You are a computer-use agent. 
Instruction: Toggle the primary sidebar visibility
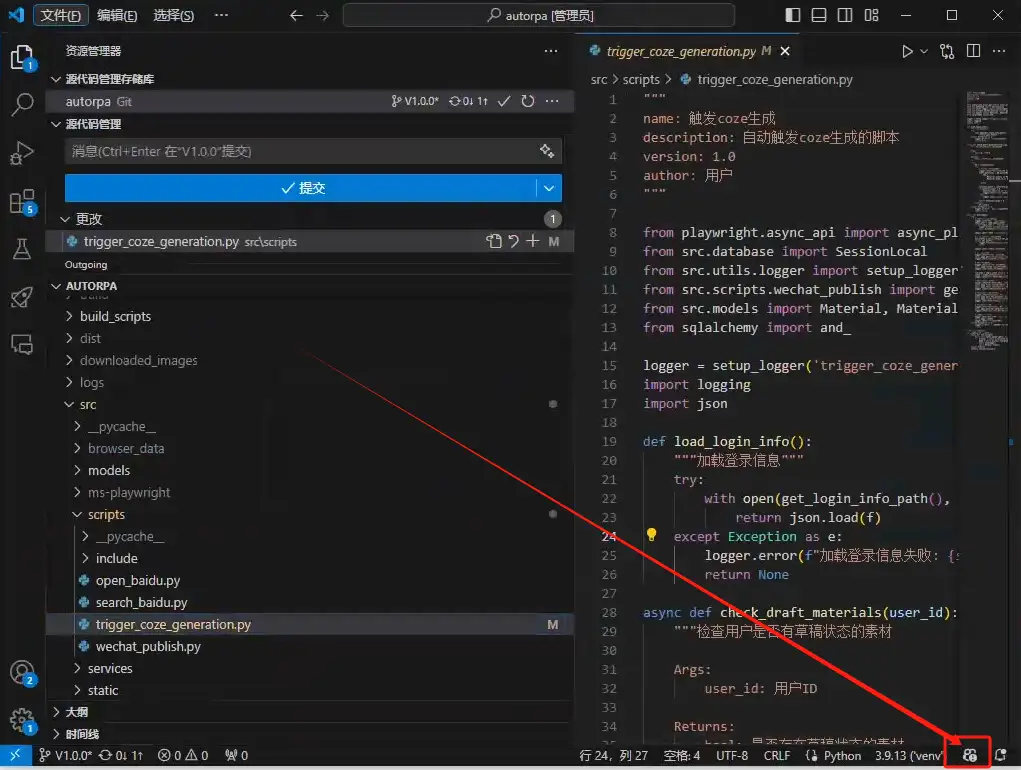[793, 15]
